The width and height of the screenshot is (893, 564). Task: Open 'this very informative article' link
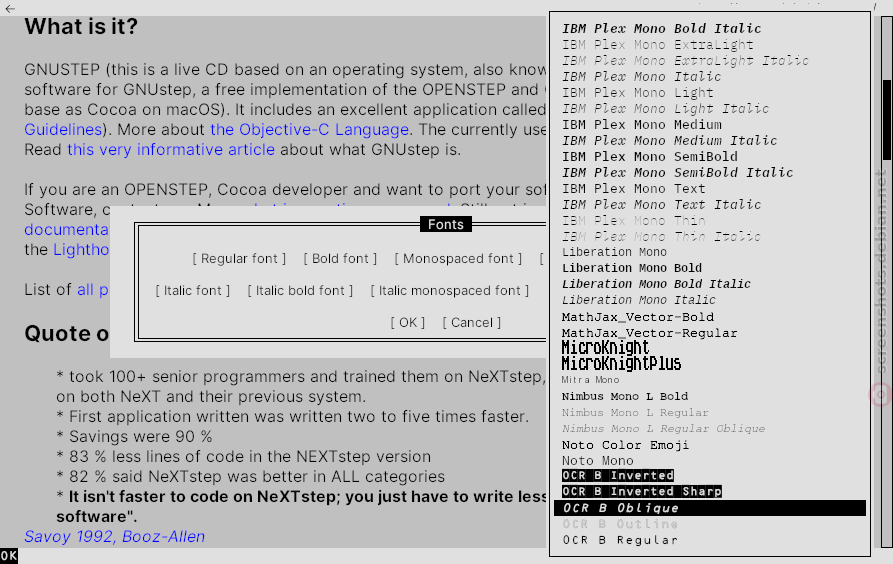[x=171, y=149]
